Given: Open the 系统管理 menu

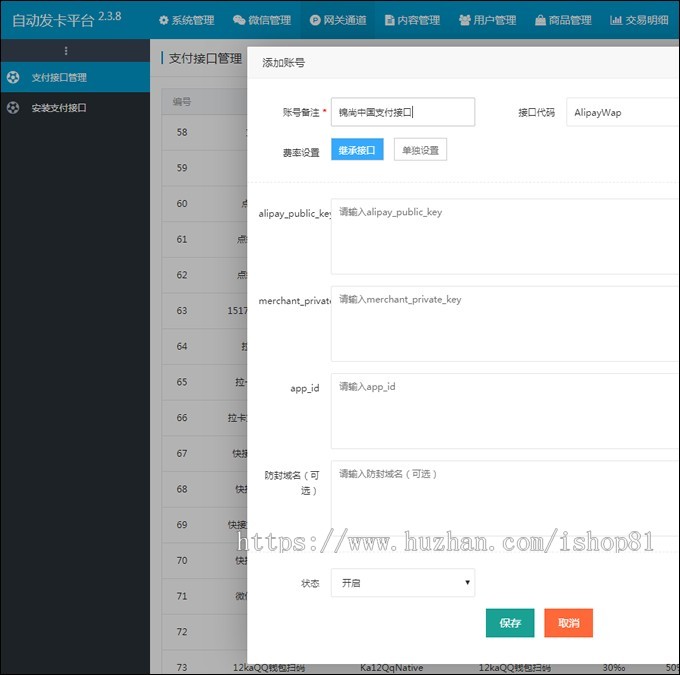Looking at the screenshot, I should pos(187,20).
